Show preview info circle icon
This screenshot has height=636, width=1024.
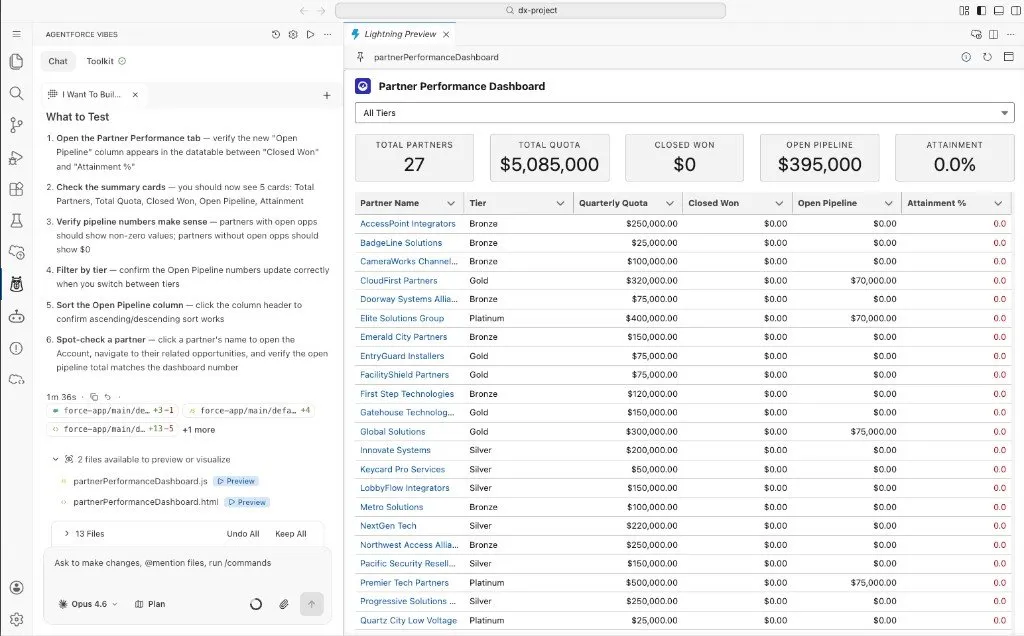pyautogui.click(x=966, y=57)
